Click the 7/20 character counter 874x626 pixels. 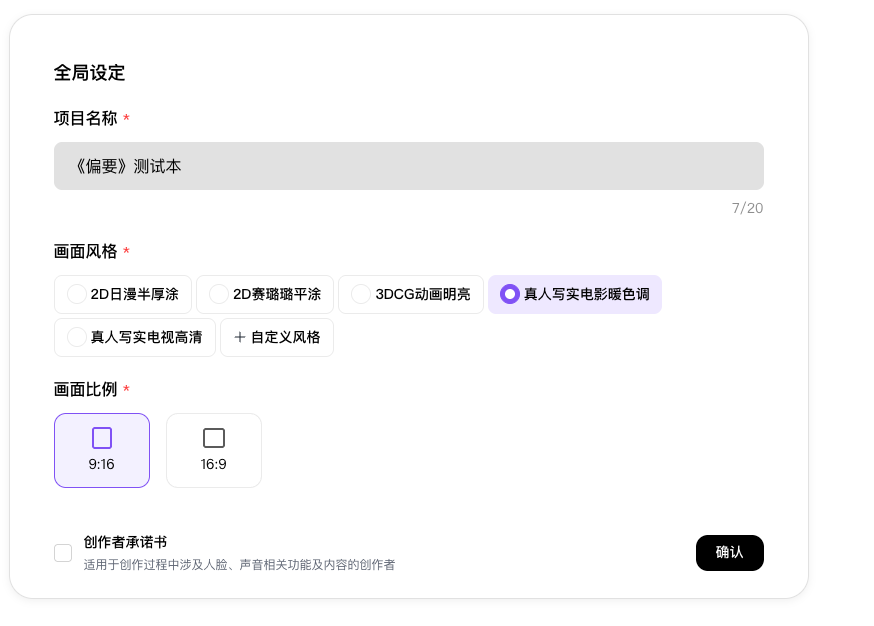coord(747,208)
